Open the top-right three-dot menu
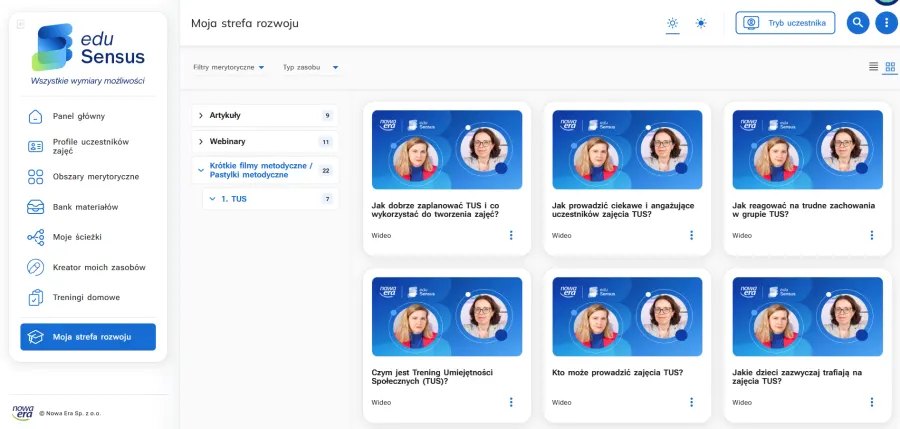The height and width of the screenshot is (429, 900). tap(886, 23)
